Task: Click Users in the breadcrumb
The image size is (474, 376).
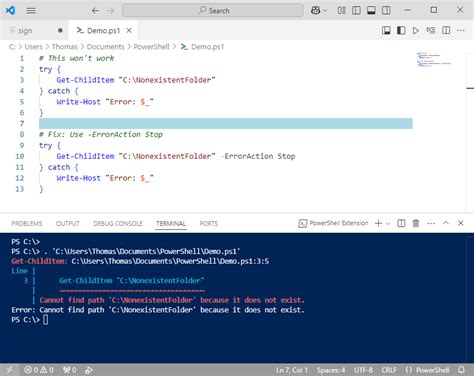Action: point(34,47)
